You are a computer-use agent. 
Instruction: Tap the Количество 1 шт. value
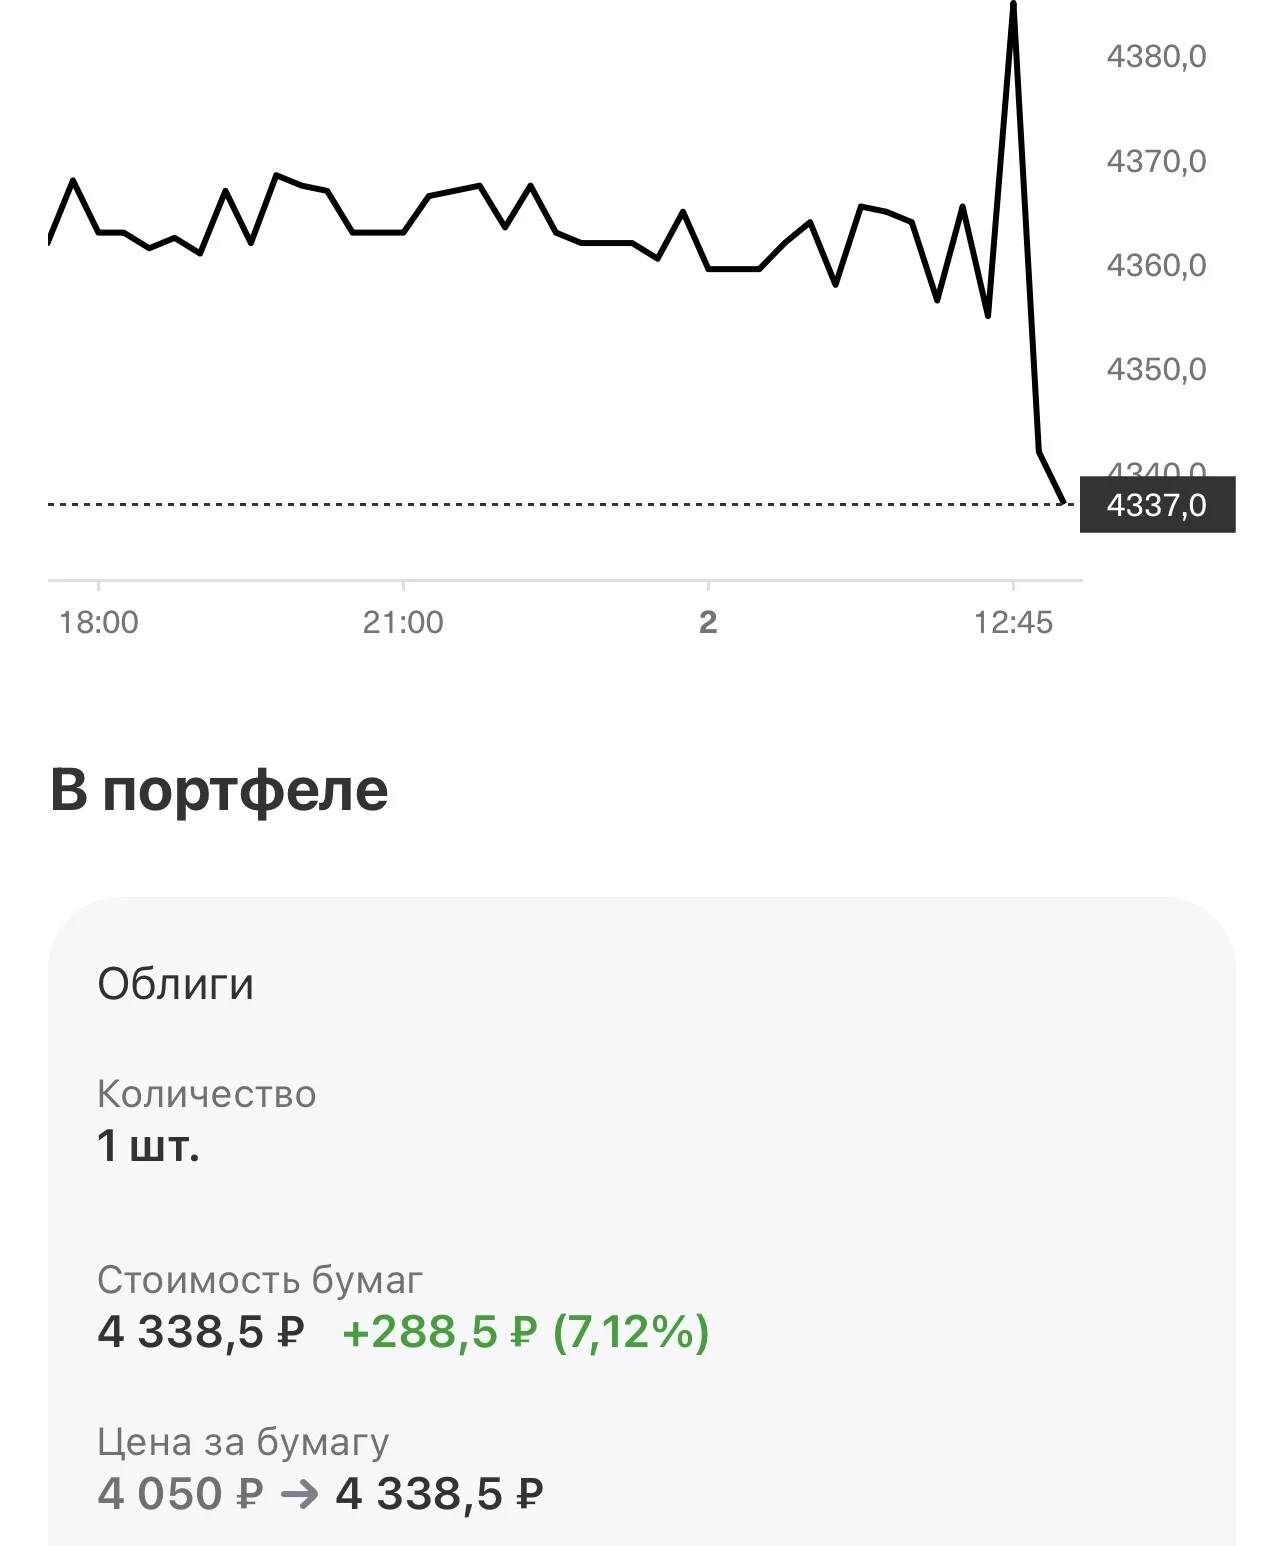pos(148,1146)
